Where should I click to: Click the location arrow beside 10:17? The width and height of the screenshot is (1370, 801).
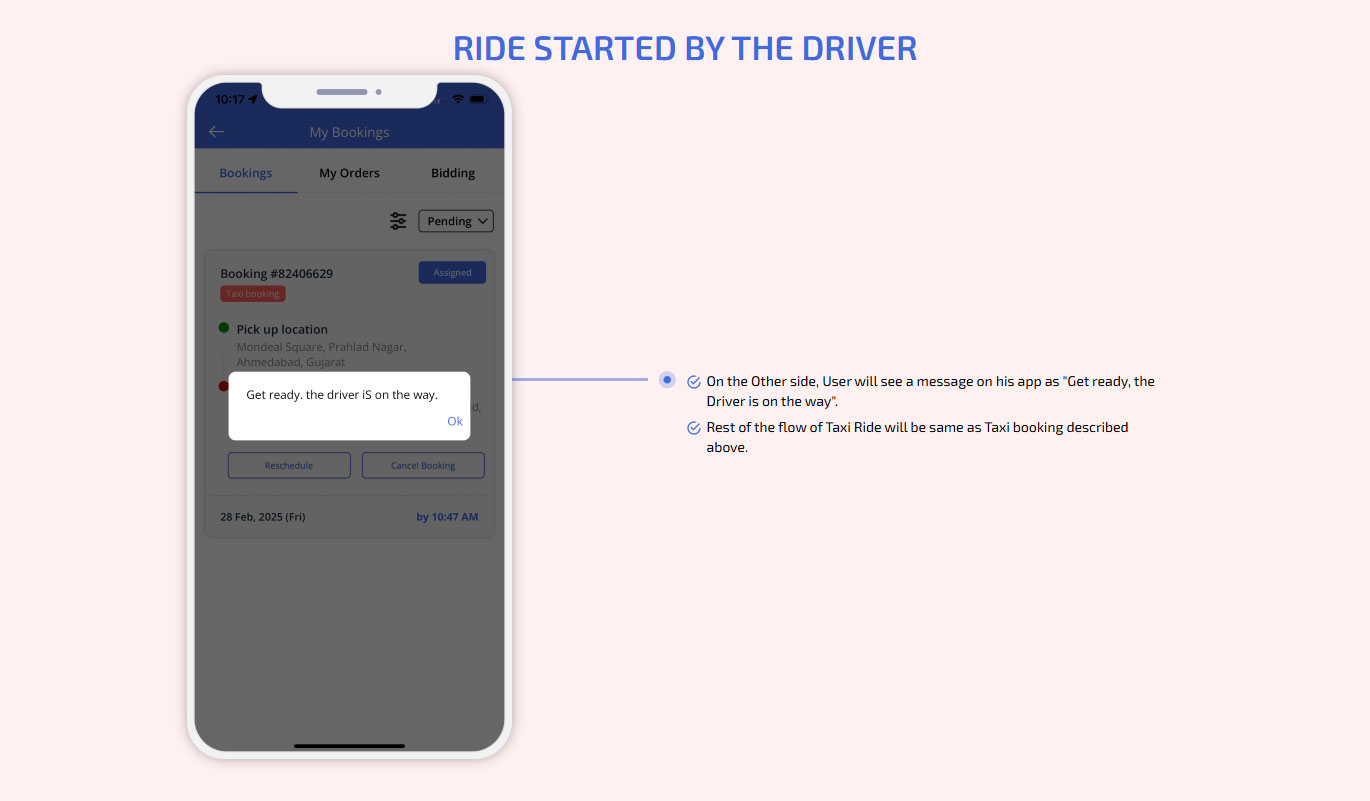[x=253, y=99]
